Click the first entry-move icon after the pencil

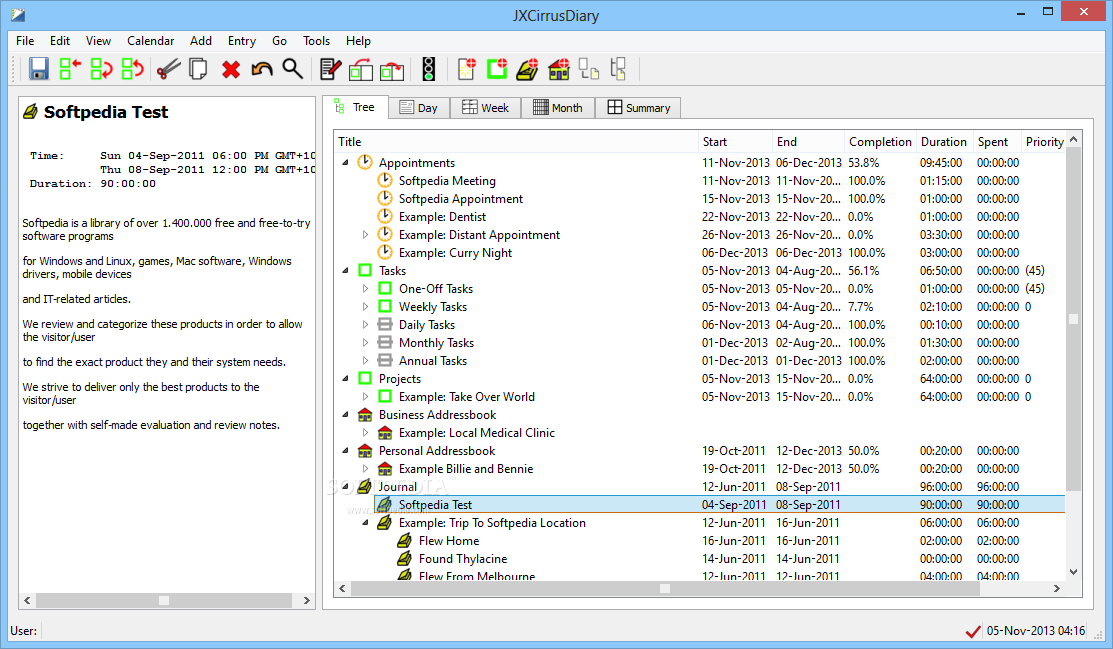coord(361,69)
